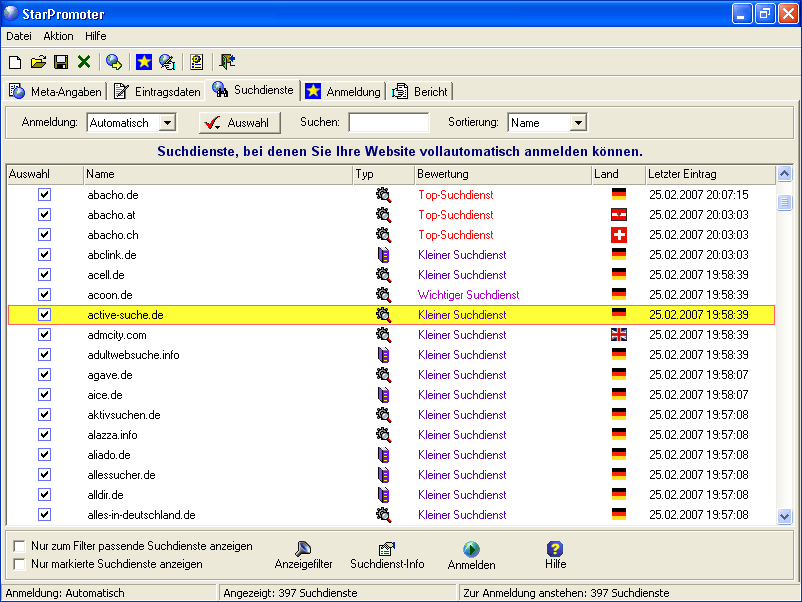This screenshot has width=802, height=602.
Task: Click the Open folder toolbar icon
Action: point(38,62)
